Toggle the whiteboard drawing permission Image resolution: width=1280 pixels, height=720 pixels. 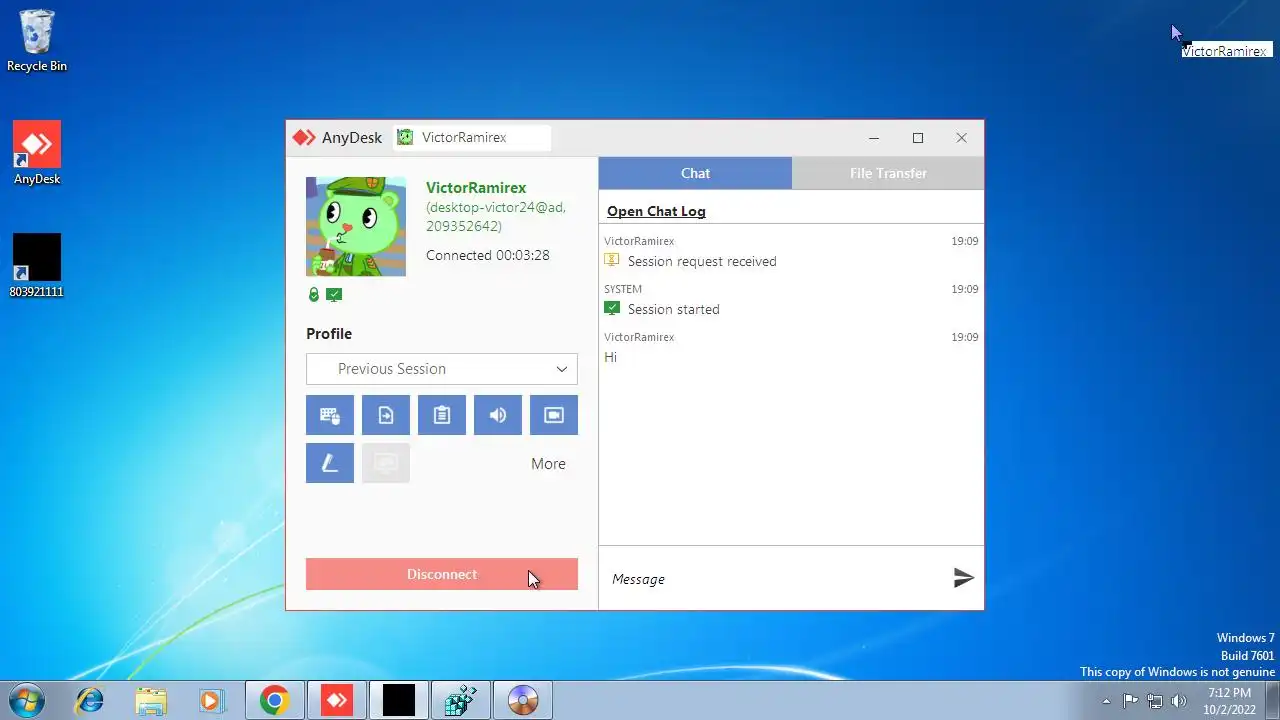pos(330,463)
